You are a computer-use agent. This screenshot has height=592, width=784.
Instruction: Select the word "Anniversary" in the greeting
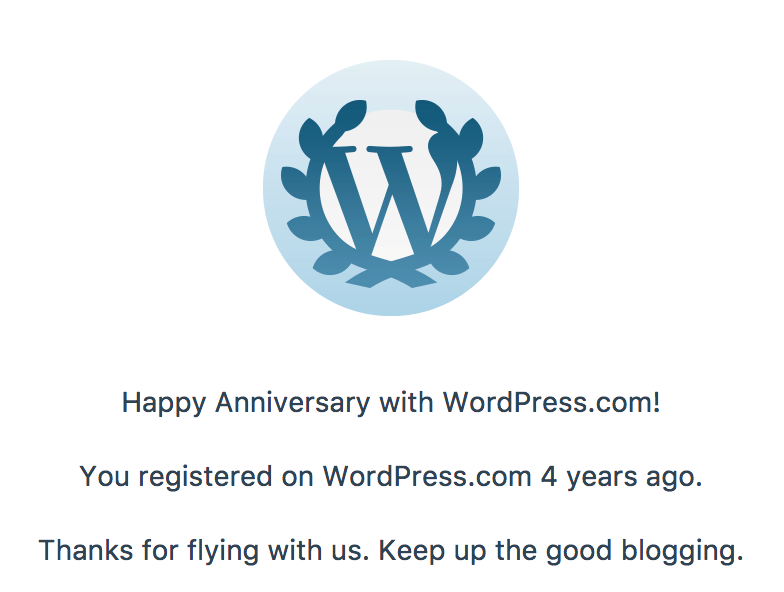tap(293, 403)
